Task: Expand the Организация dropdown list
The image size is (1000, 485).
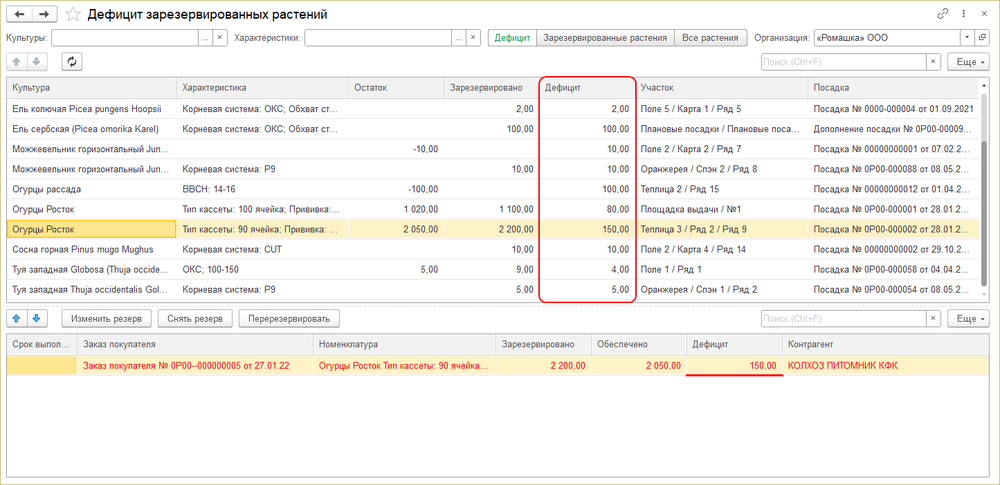Action: tap(967, 38)
